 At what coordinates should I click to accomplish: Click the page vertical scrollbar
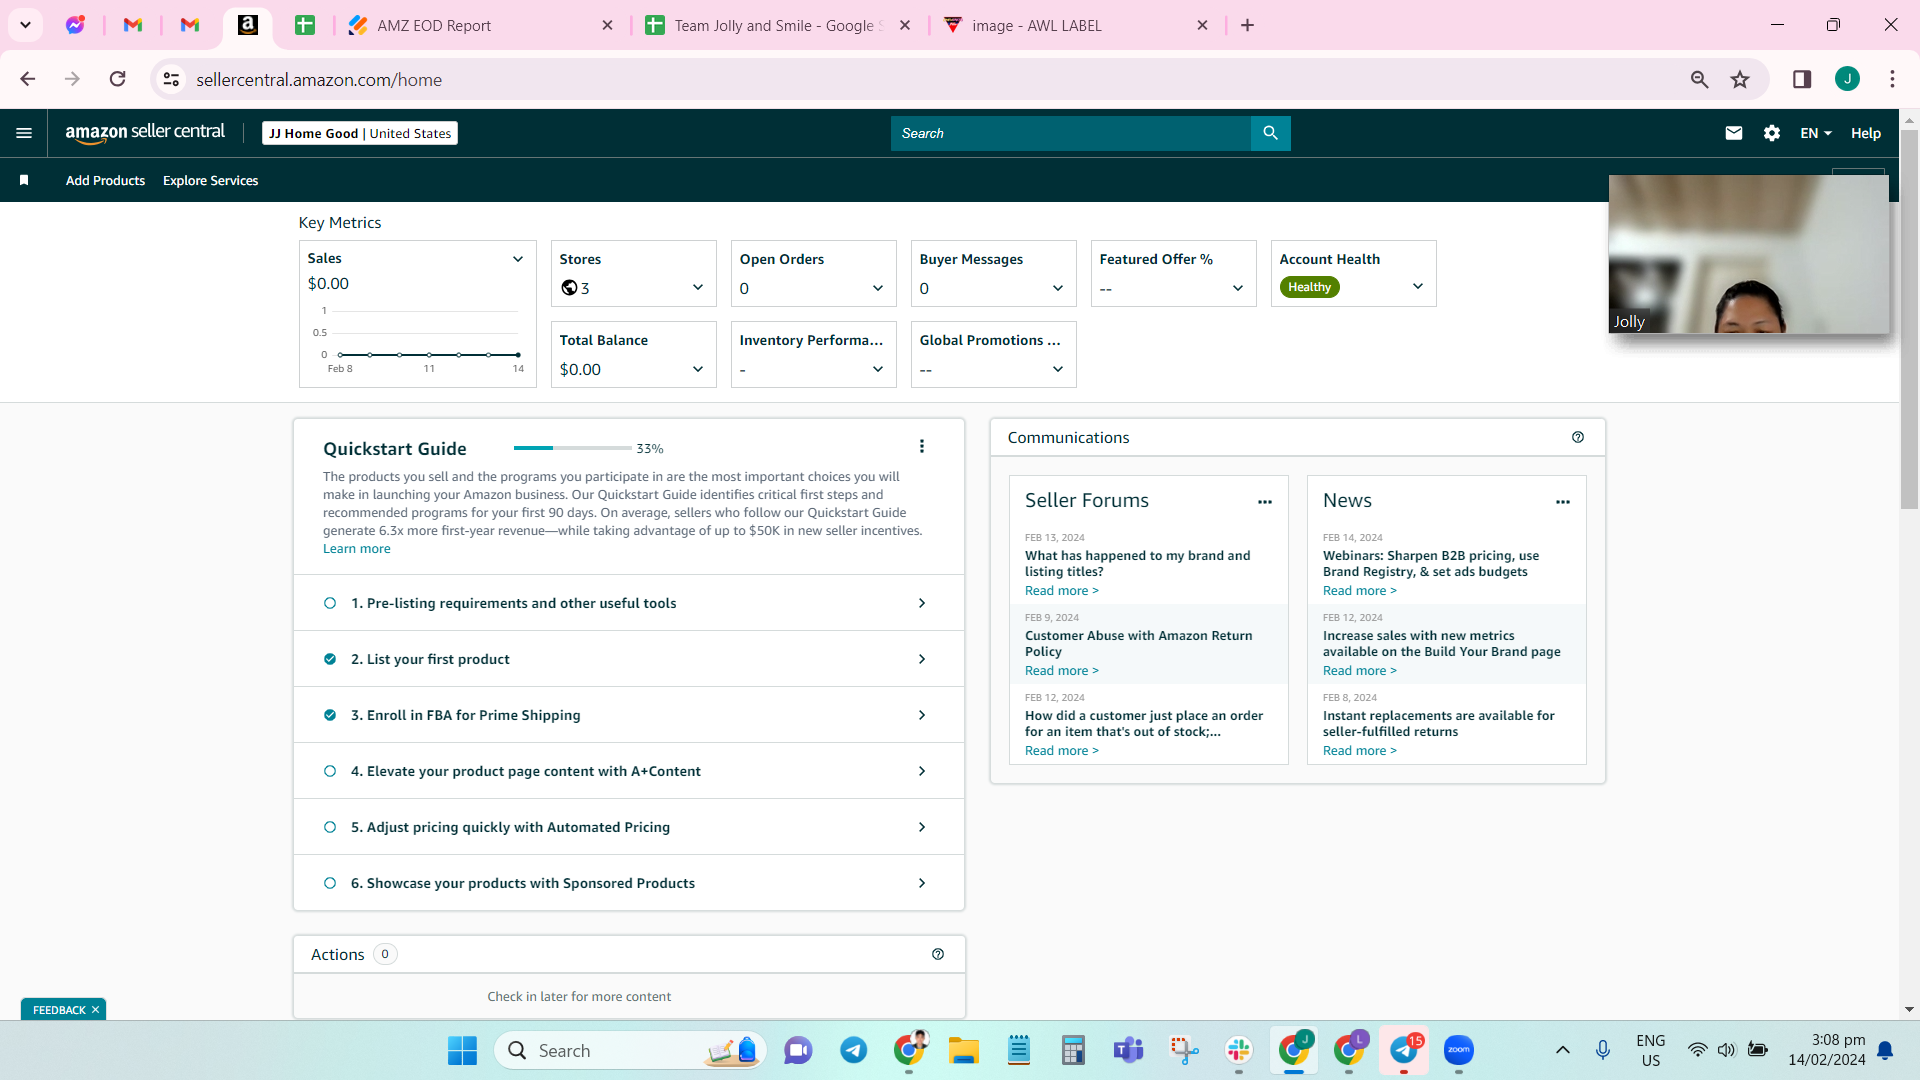click(1909, 320)
